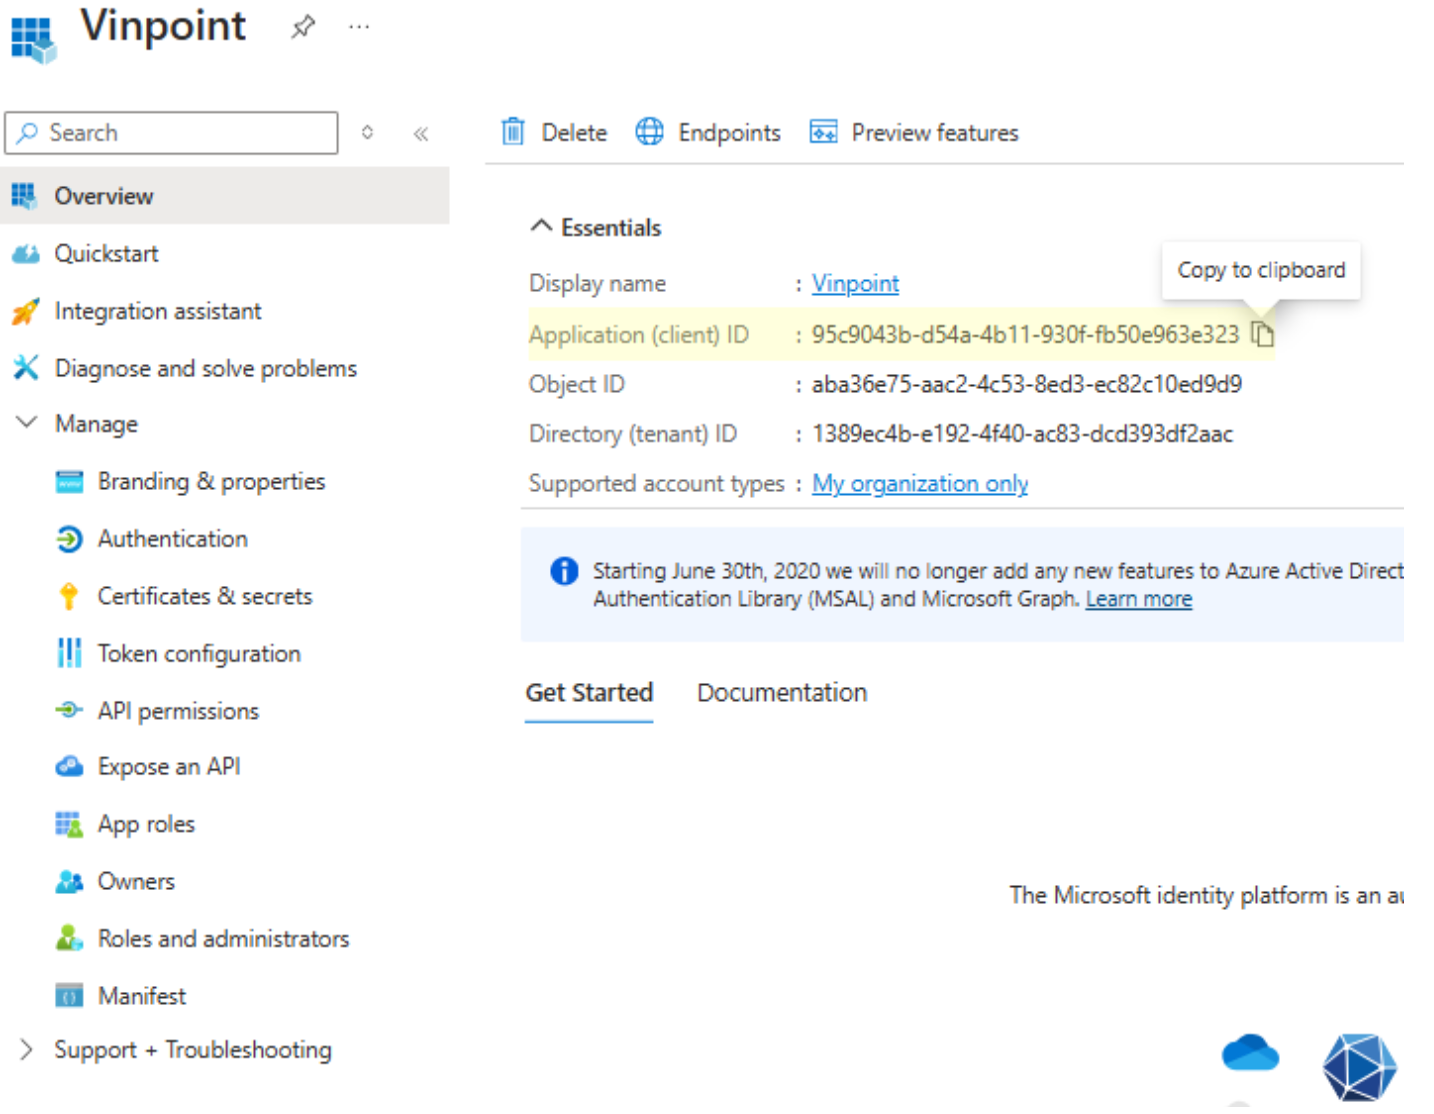Click the Delete trash icon
Image resolution: width=1434 pixels, height=1114 pixels.
(x=513, y=131)
